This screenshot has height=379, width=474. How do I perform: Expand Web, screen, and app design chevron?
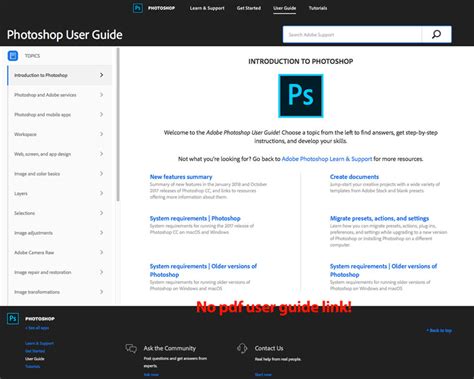tap(101, 154)
